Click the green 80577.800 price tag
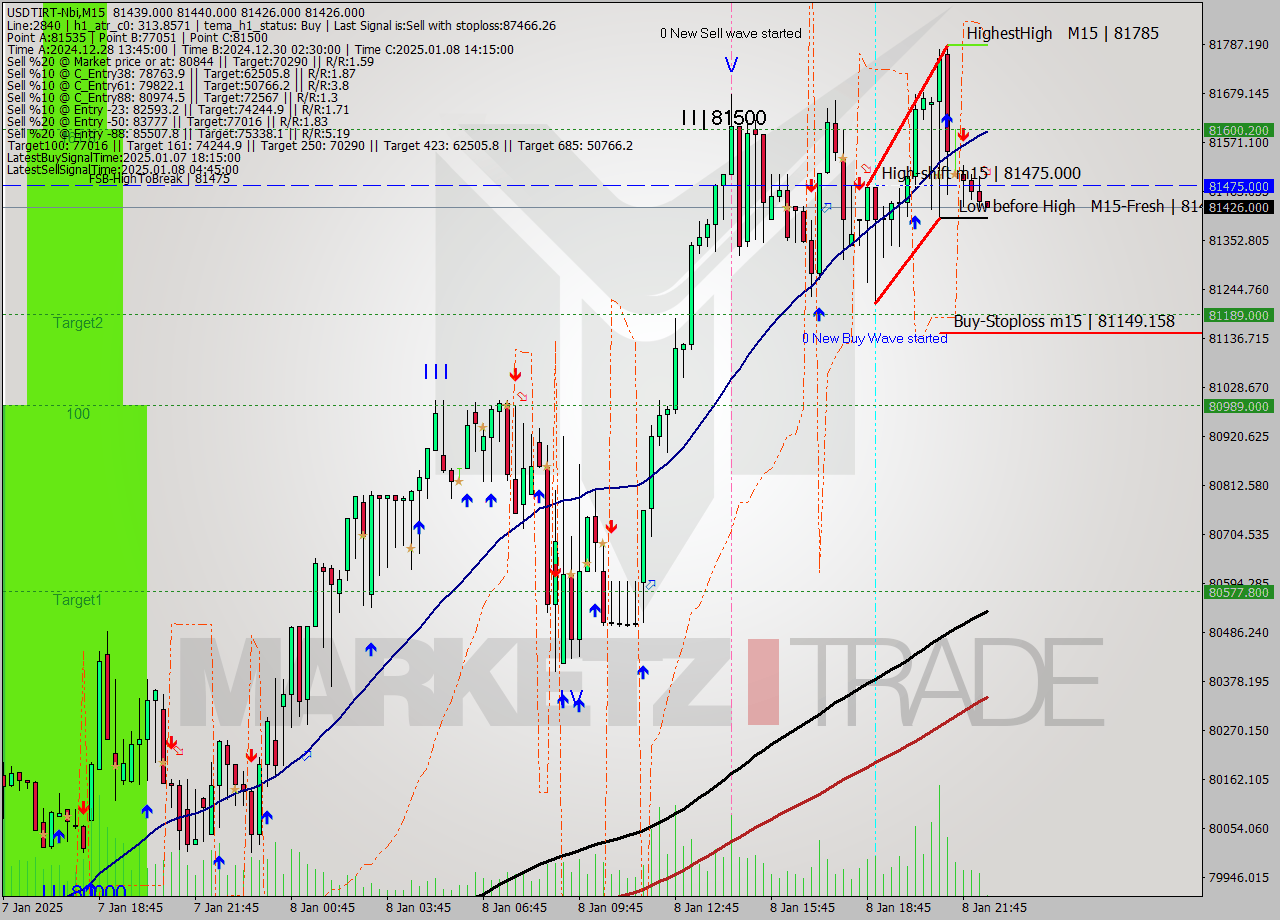This screenshot has width=1280, height=920. click(1239, 592)
